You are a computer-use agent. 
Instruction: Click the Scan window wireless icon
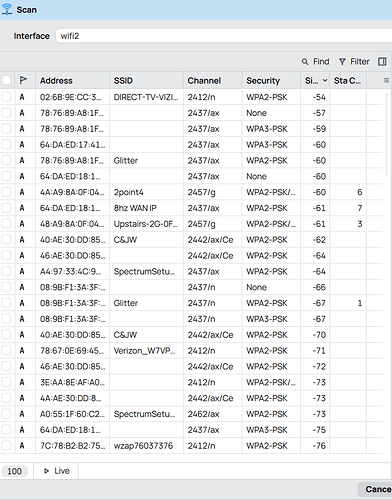(7, 9)
